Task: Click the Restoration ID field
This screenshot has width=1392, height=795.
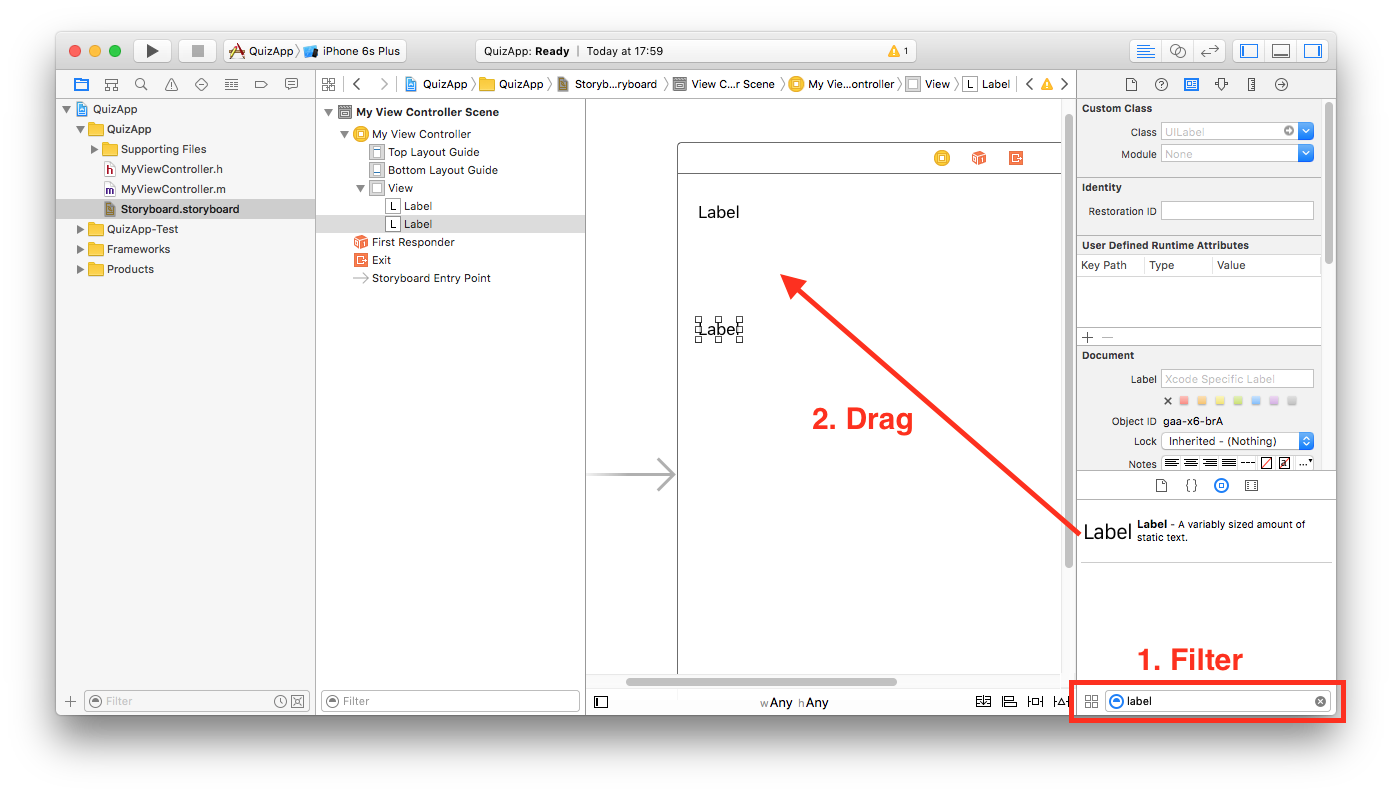Action: (x=1237, y=211)
